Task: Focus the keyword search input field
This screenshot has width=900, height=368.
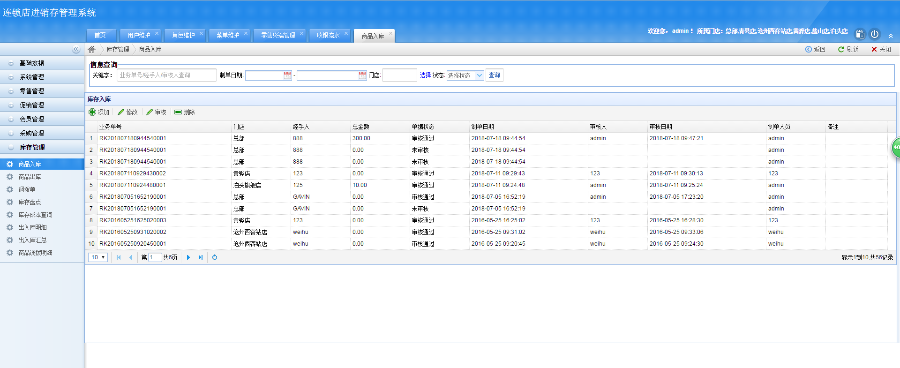Action: (166, 75)
